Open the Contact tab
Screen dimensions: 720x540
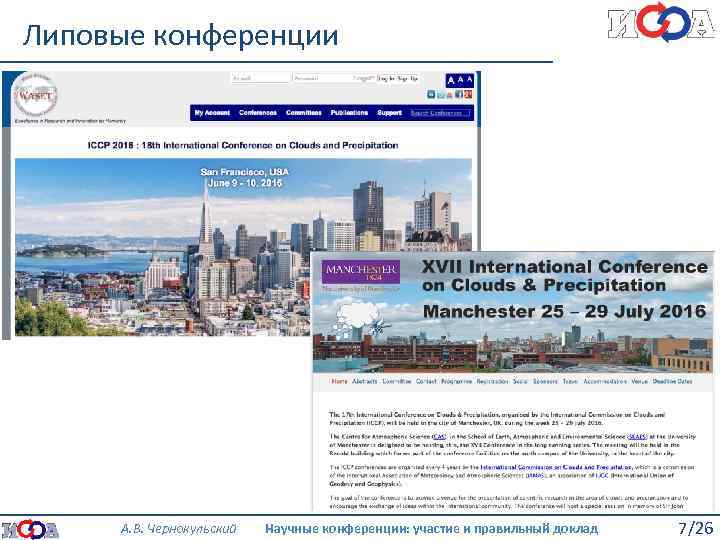point(426,381)
